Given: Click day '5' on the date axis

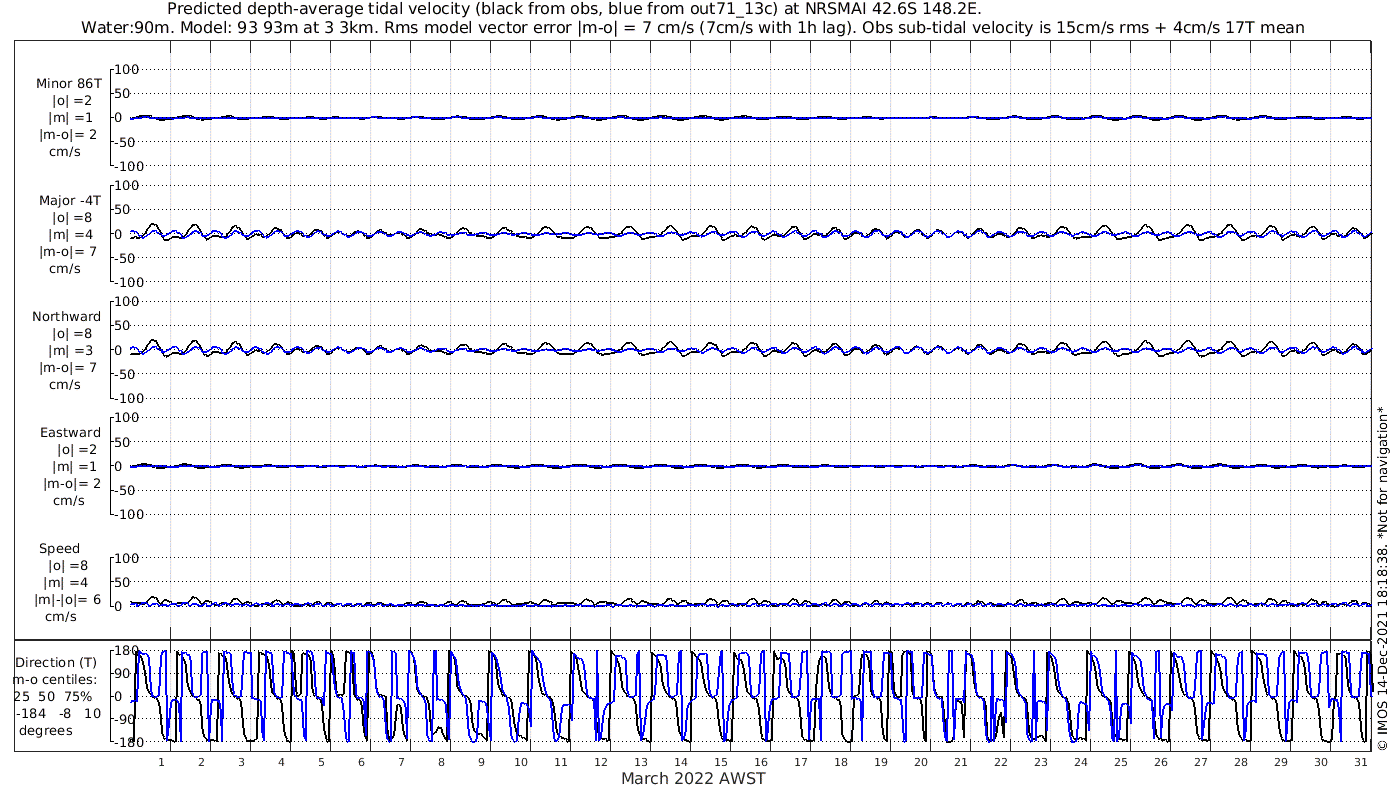Looking at the screenshot, I should tap(321, 762).
